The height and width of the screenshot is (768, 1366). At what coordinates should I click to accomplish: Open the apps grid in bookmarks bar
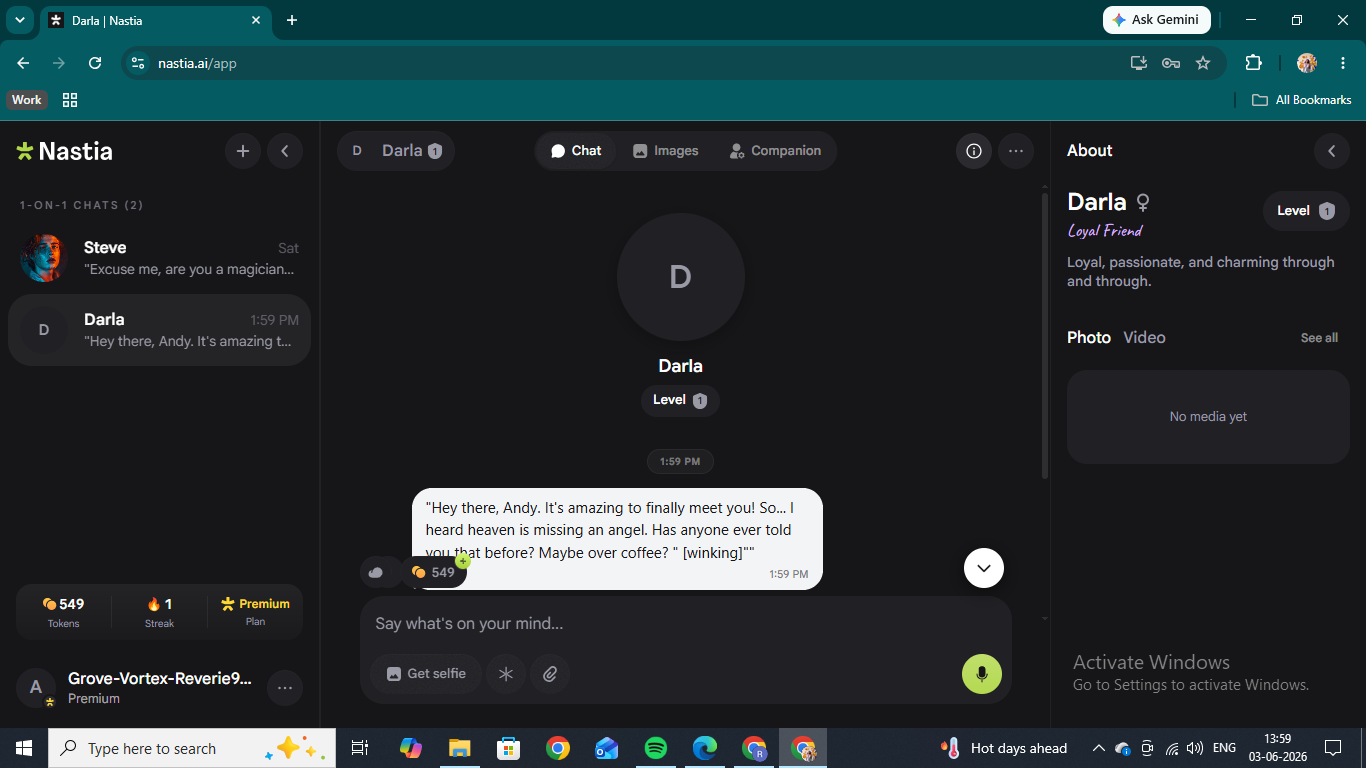(x=70, y=100)
